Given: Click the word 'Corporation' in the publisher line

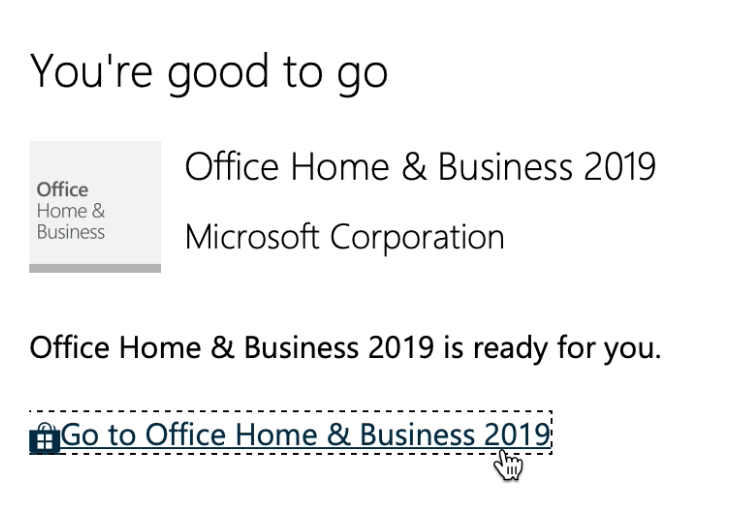Looking at the screenshot, I should point(417,237).
